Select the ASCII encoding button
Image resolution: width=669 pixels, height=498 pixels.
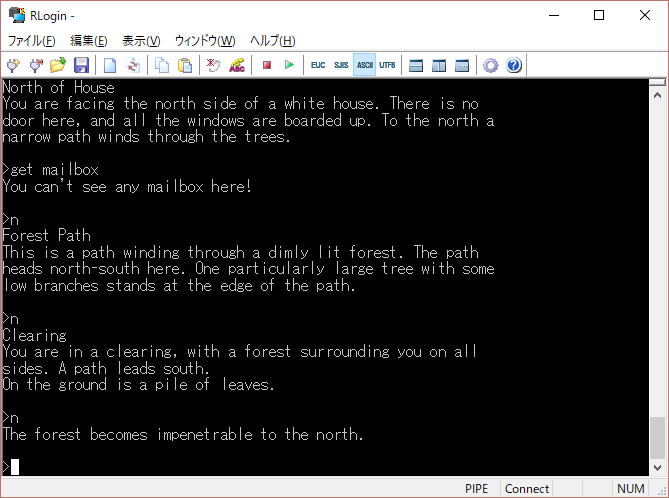click(x=364, y=65)
